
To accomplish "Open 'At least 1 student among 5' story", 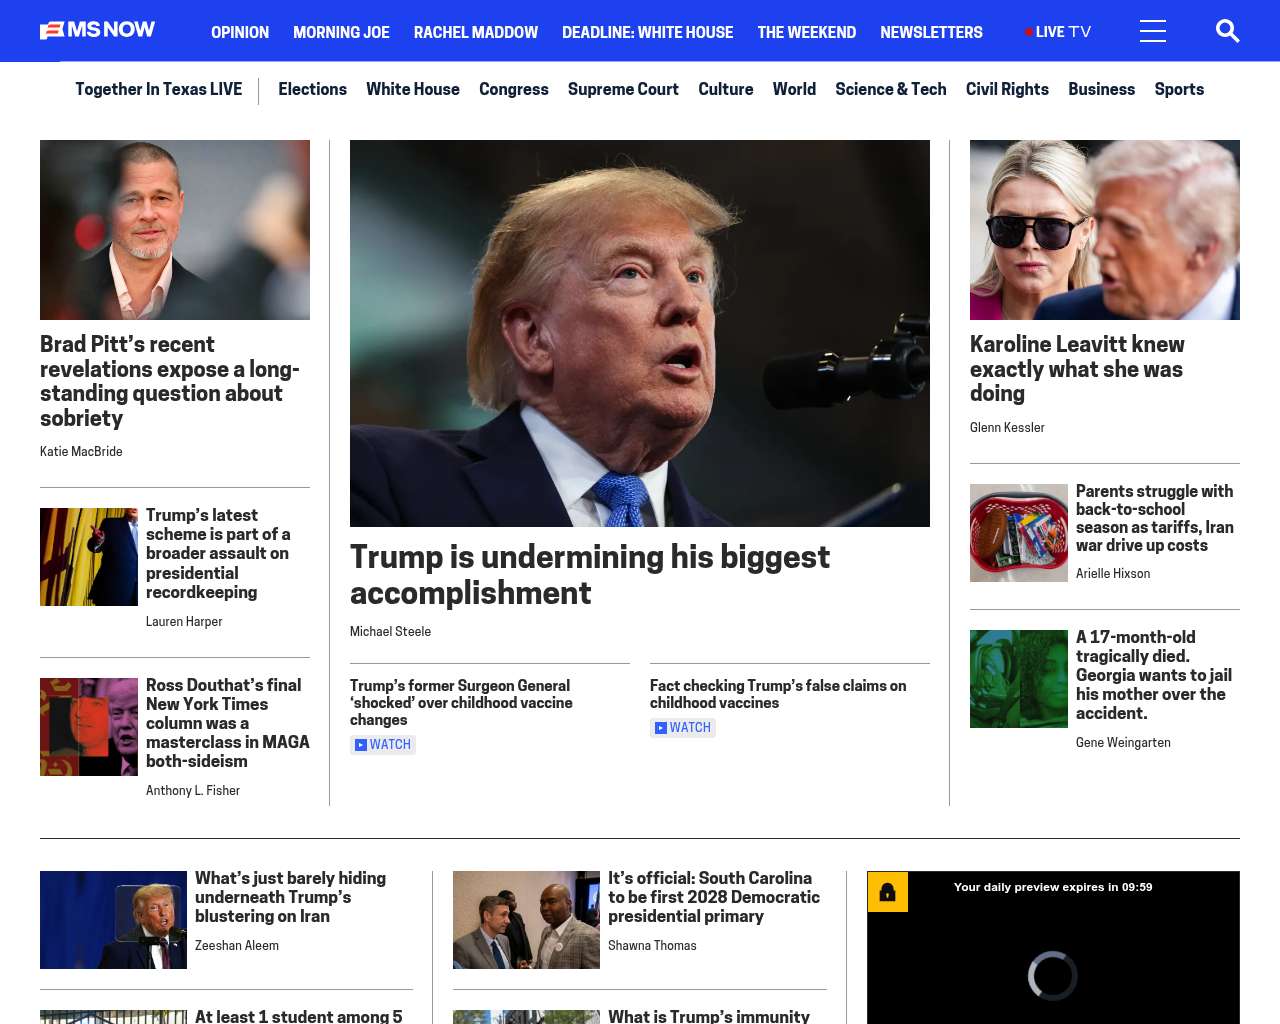I will [299, 1016].
